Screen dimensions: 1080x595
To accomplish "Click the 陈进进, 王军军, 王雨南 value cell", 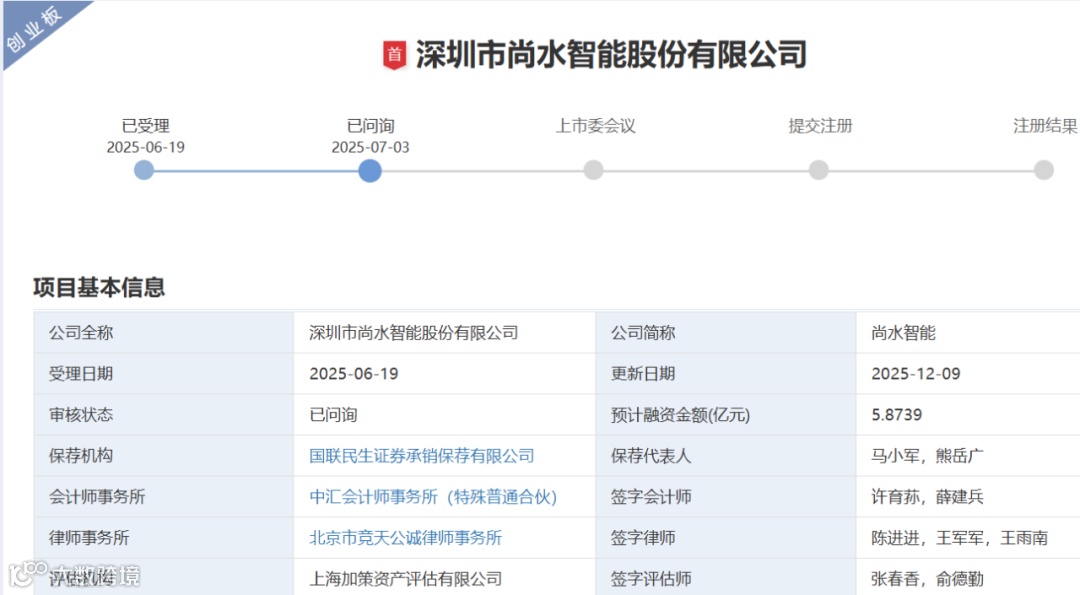I will pyautogui.click(x=968, y=538).
